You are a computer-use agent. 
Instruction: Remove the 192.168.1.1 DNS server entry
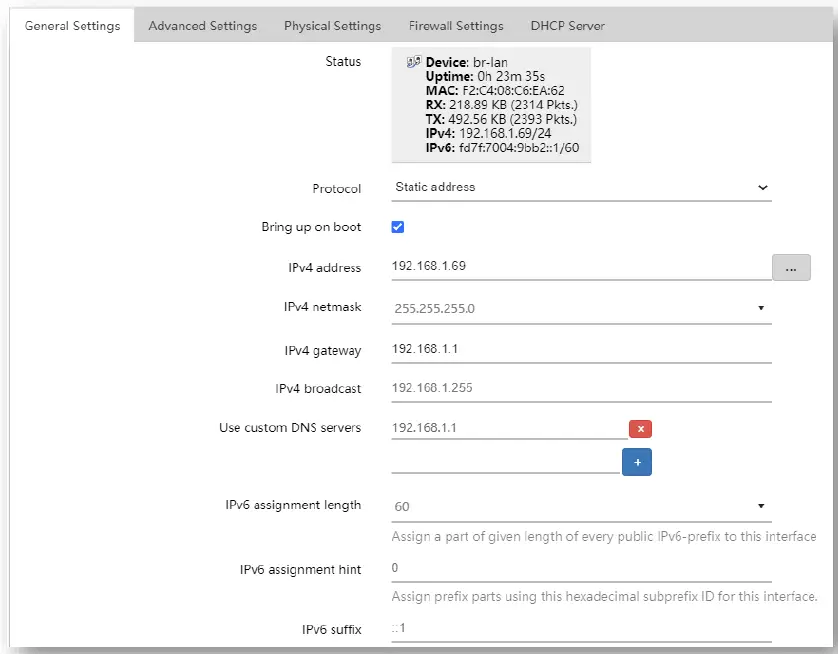(640, 429)
